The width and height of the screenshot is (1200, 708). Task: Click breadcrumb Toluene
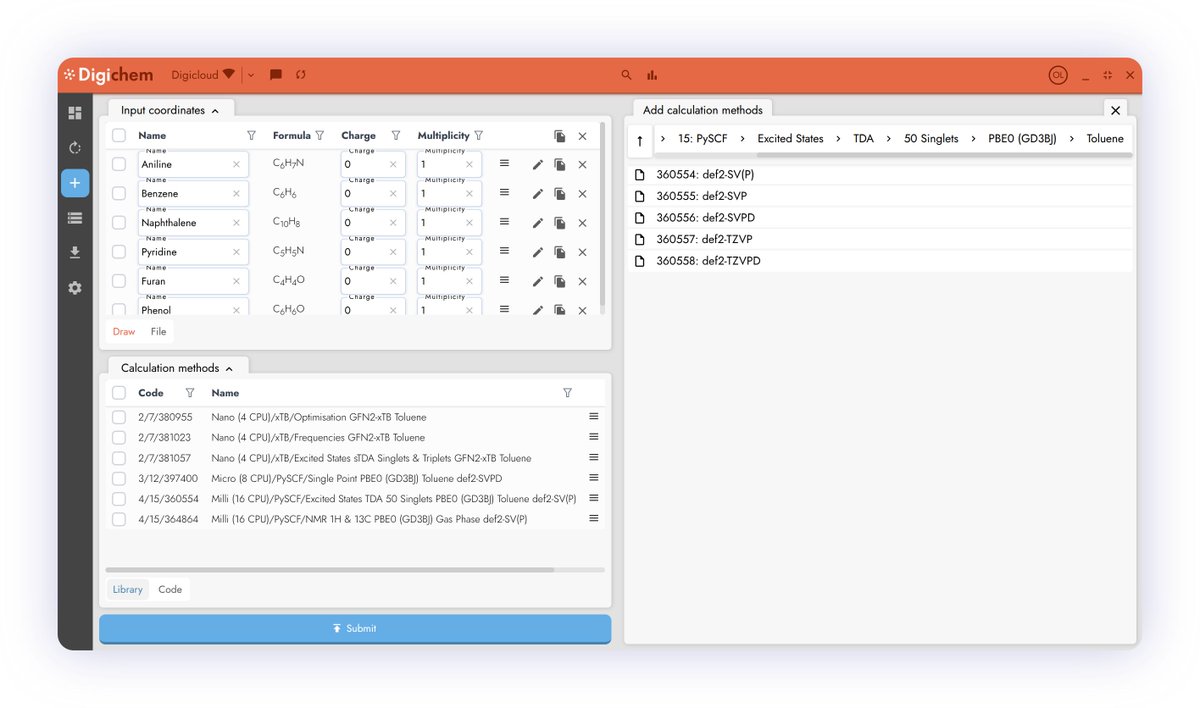point(1105,139)
